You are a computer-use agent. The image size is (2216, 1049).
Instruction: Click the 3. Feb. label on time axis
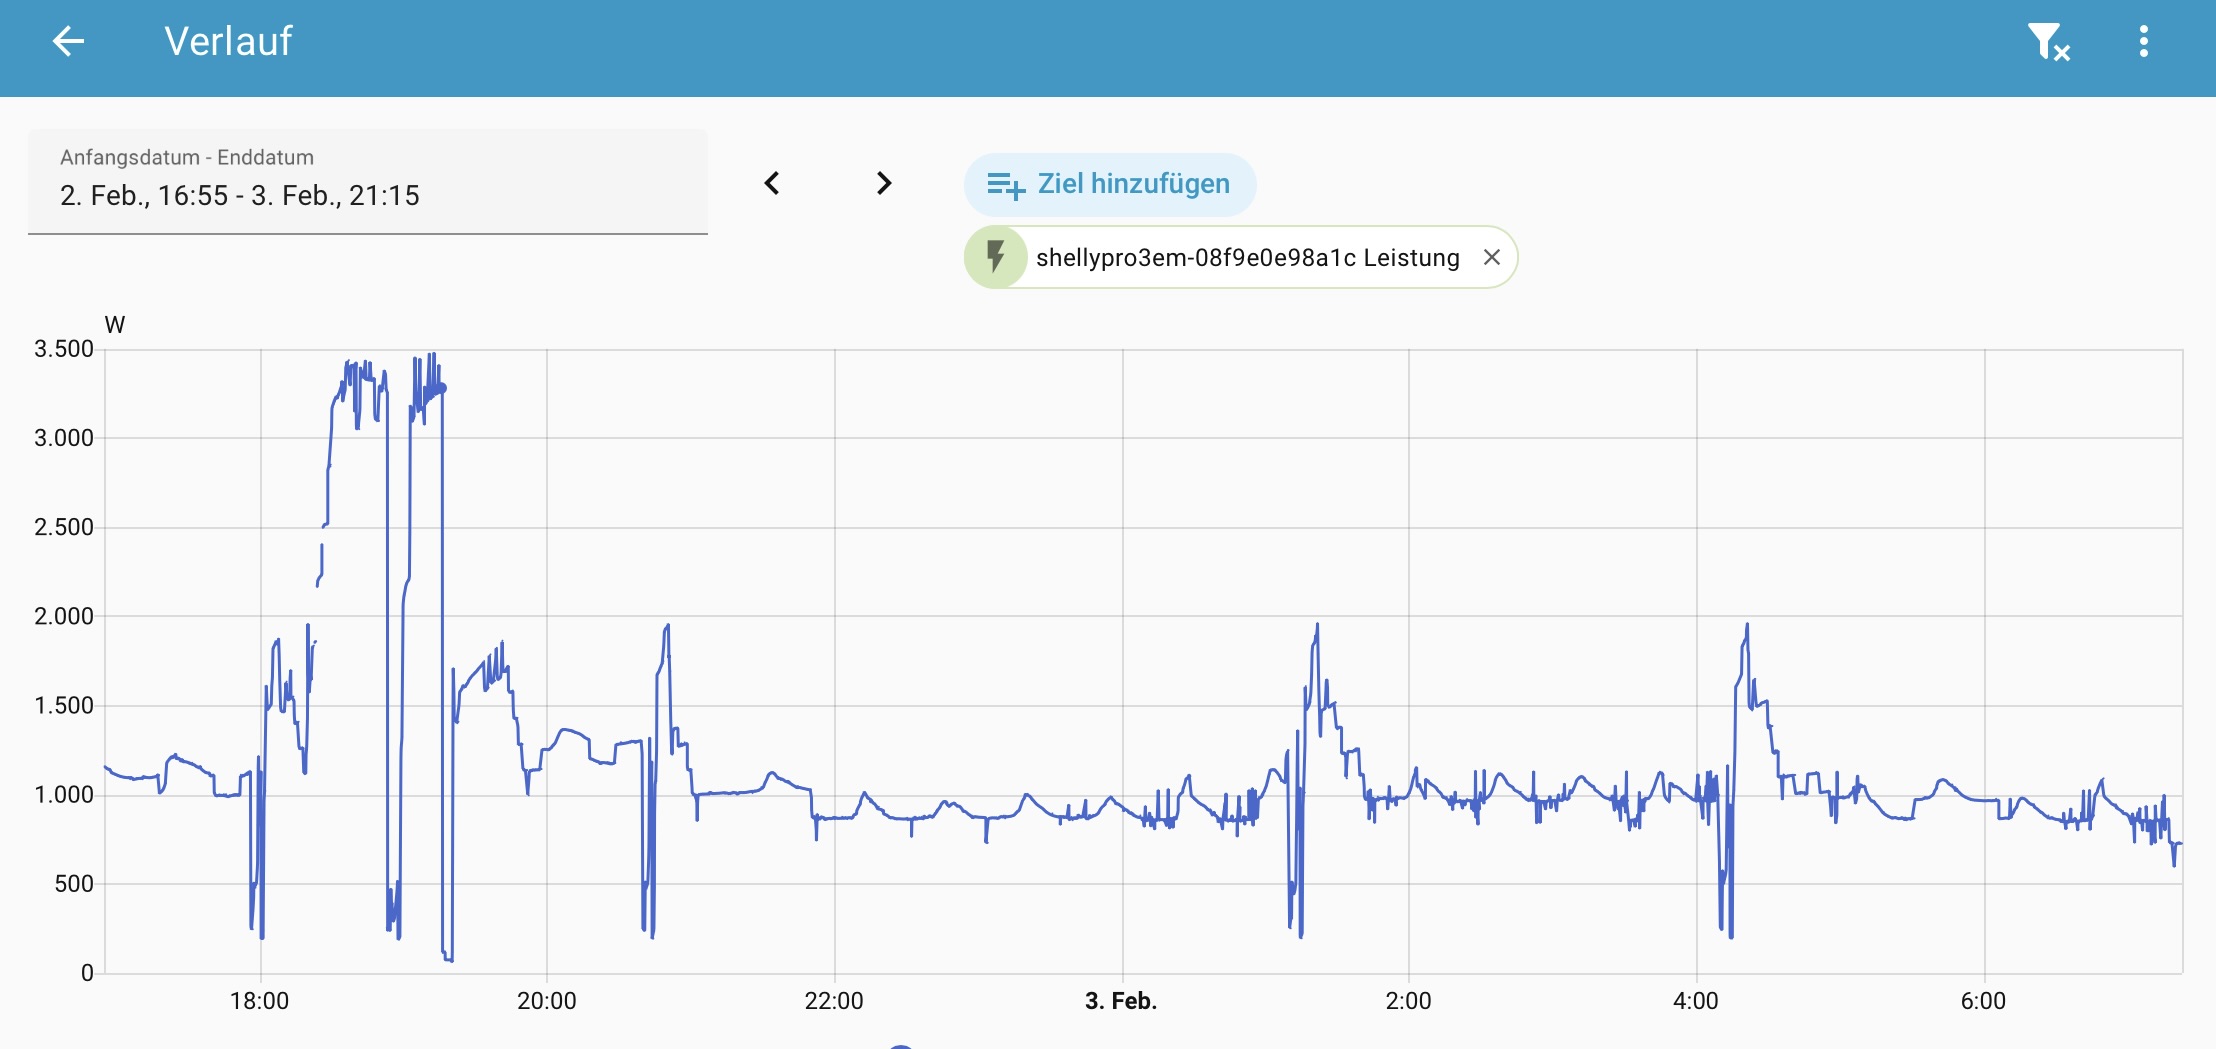[1121, 1001]
